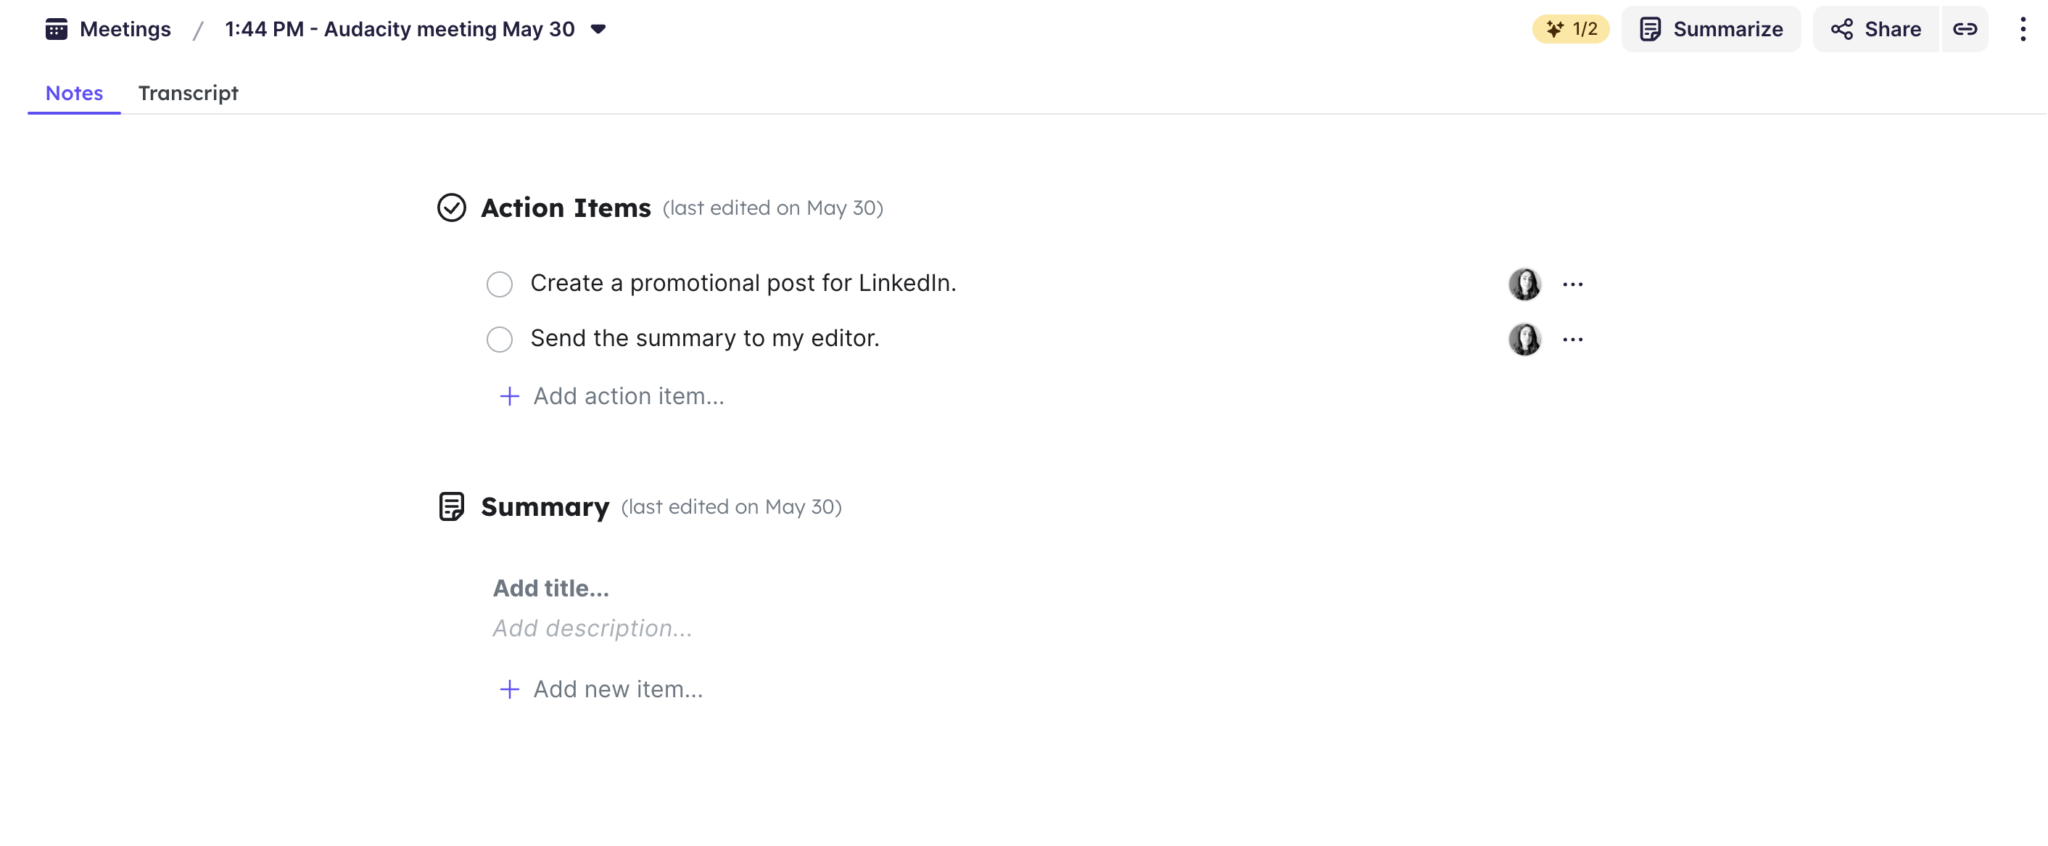Click the plus icon beside Add action item
2048x846 pixels.
tap(509, 396)
